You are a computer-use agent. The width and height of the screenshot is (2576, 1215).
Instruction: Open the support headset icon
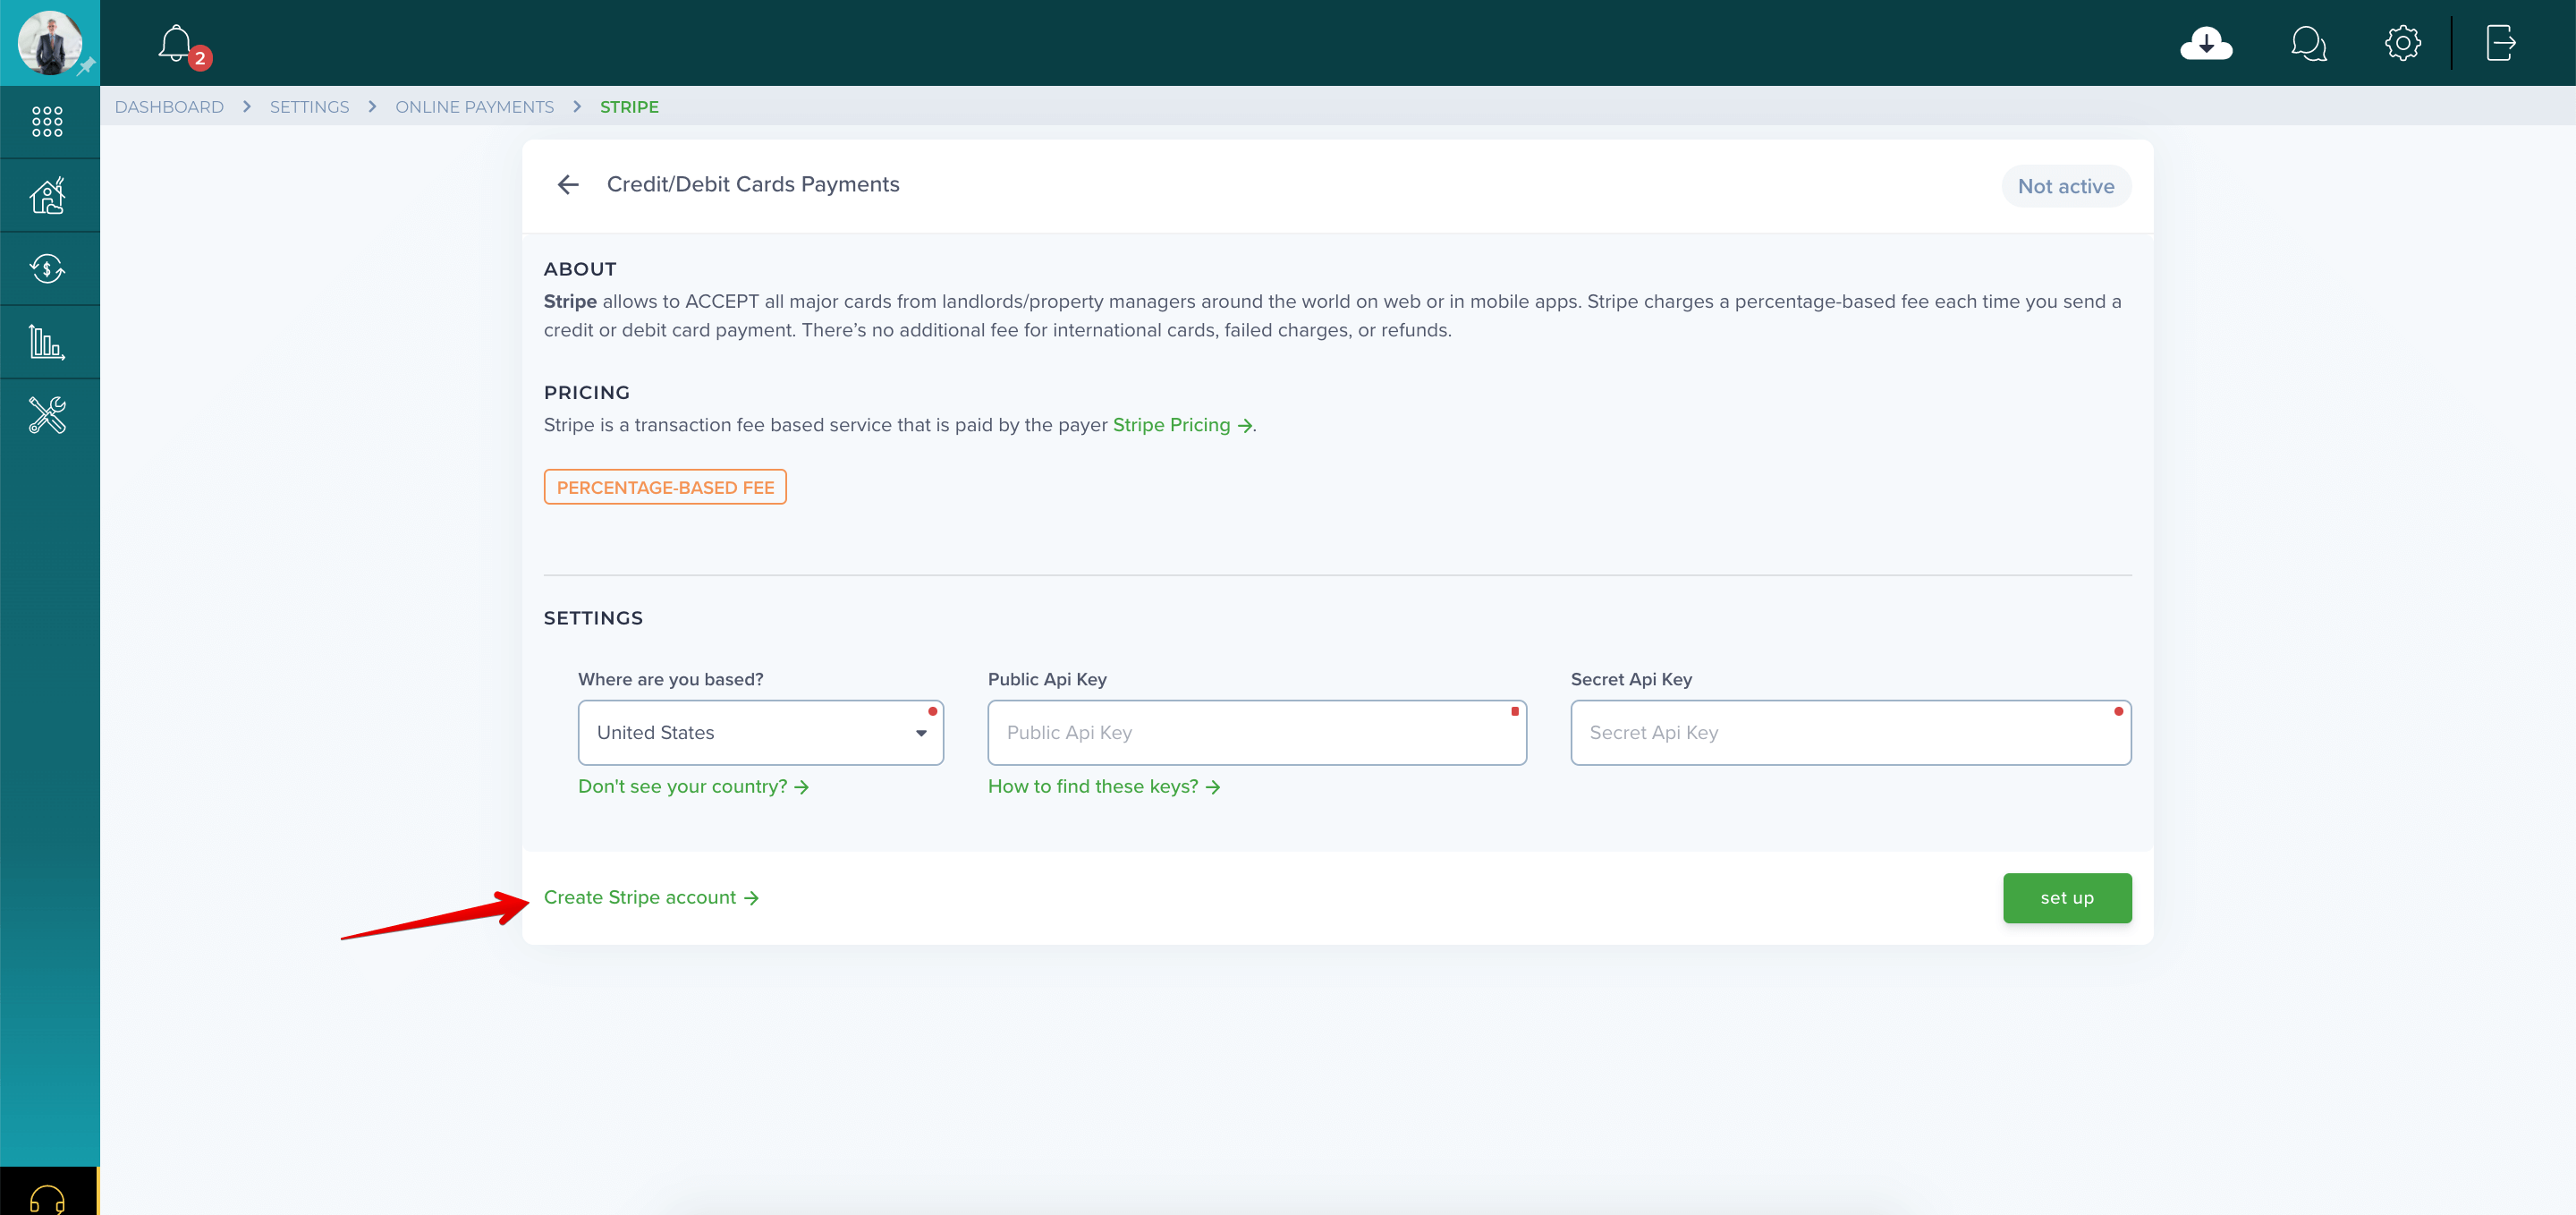click(47, 1198)
